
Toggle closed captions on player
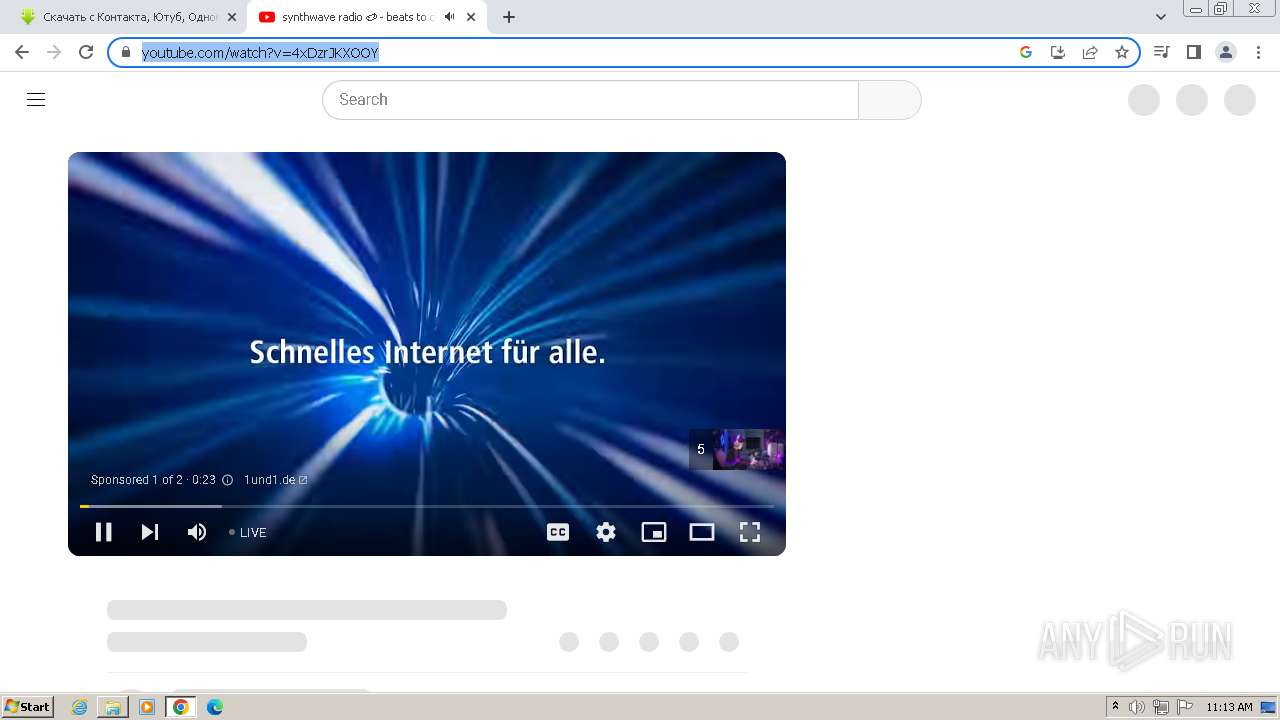coord(558,532)
